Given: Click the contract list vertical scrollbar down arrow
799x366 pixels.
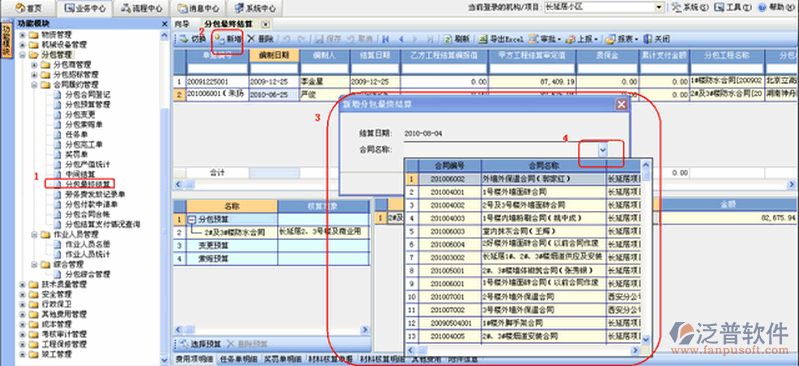Looking at the screenshot, I should [646, 339].
